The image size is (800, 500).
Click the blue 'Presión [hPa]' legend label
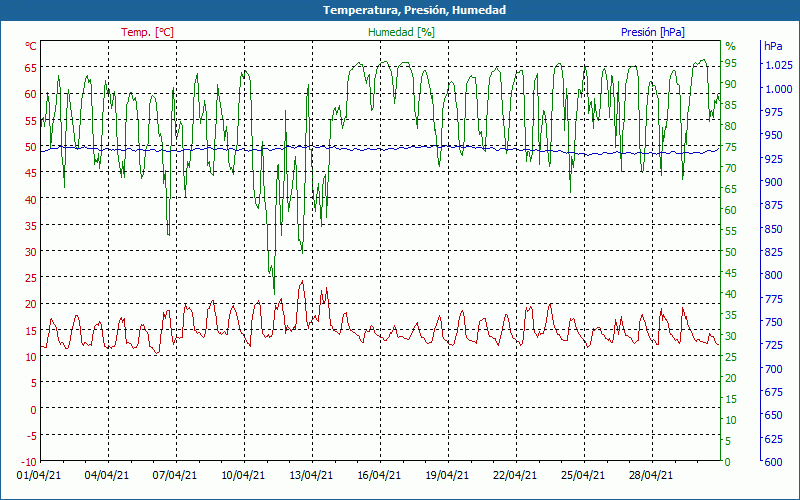point(653,32)
